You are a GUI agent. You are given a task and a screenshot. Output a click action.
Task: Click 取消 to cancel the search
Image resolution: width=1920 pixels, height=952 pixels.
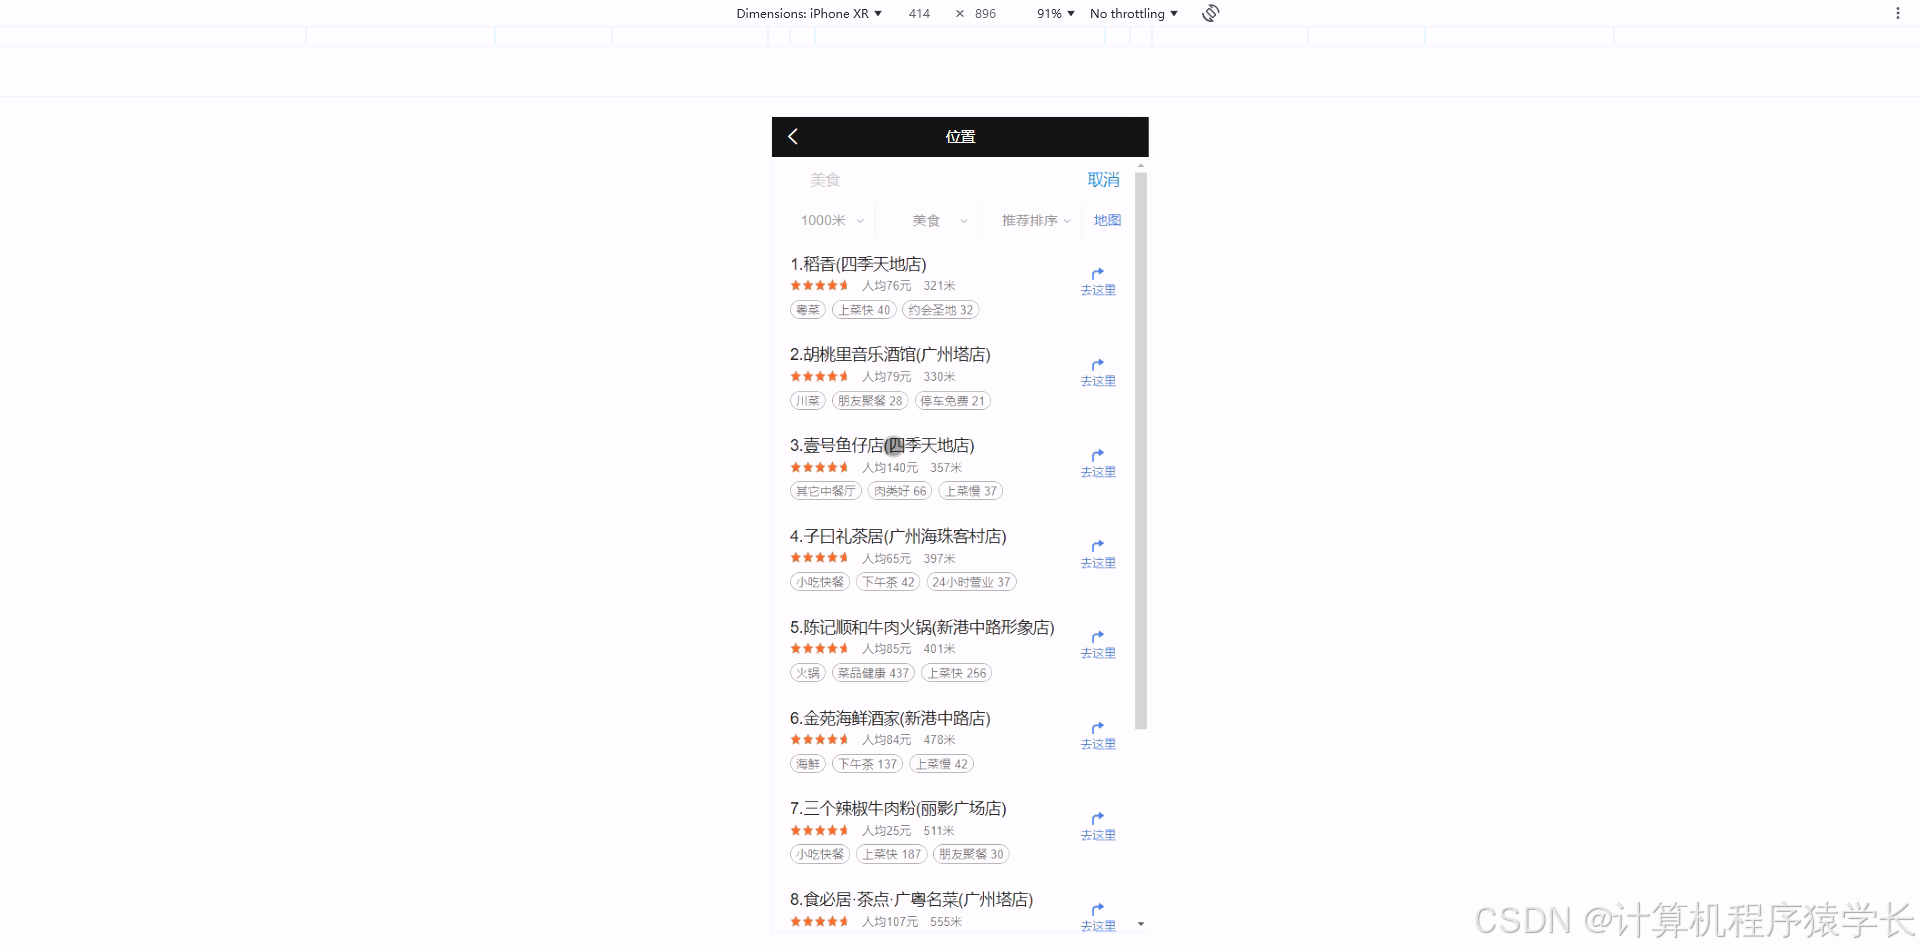pos(1103,180)
